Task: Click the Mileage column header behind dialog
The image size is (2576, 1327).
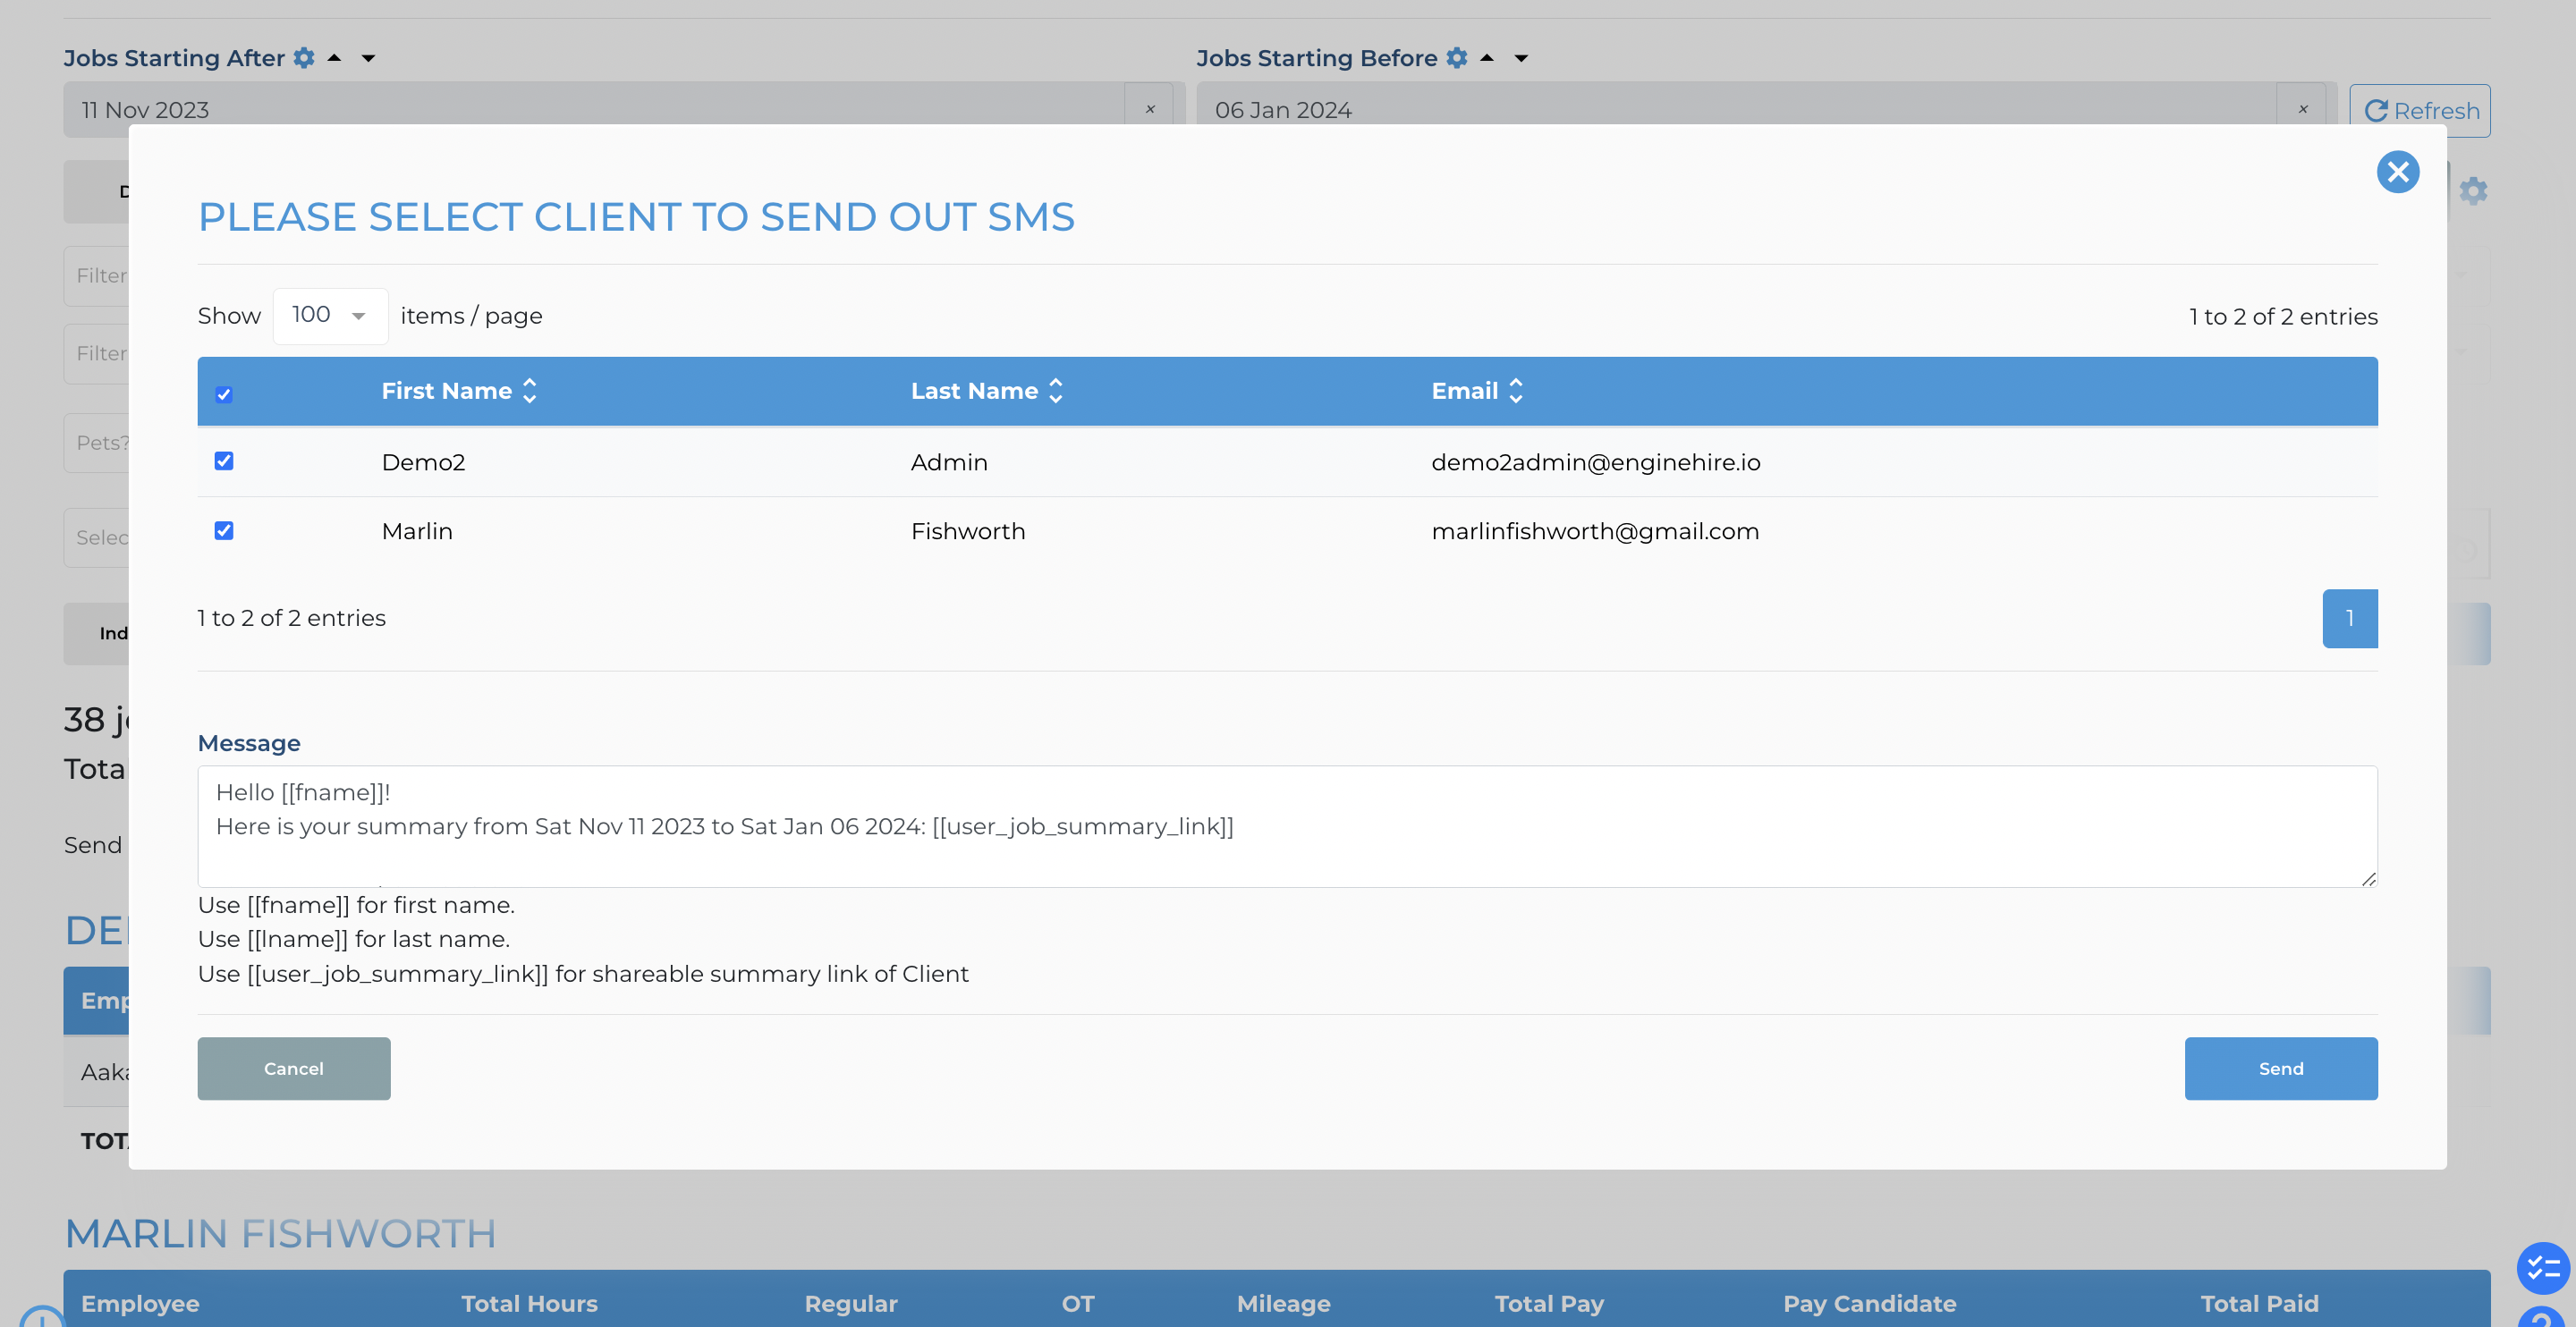Action: click(x=1283, y=1303)
